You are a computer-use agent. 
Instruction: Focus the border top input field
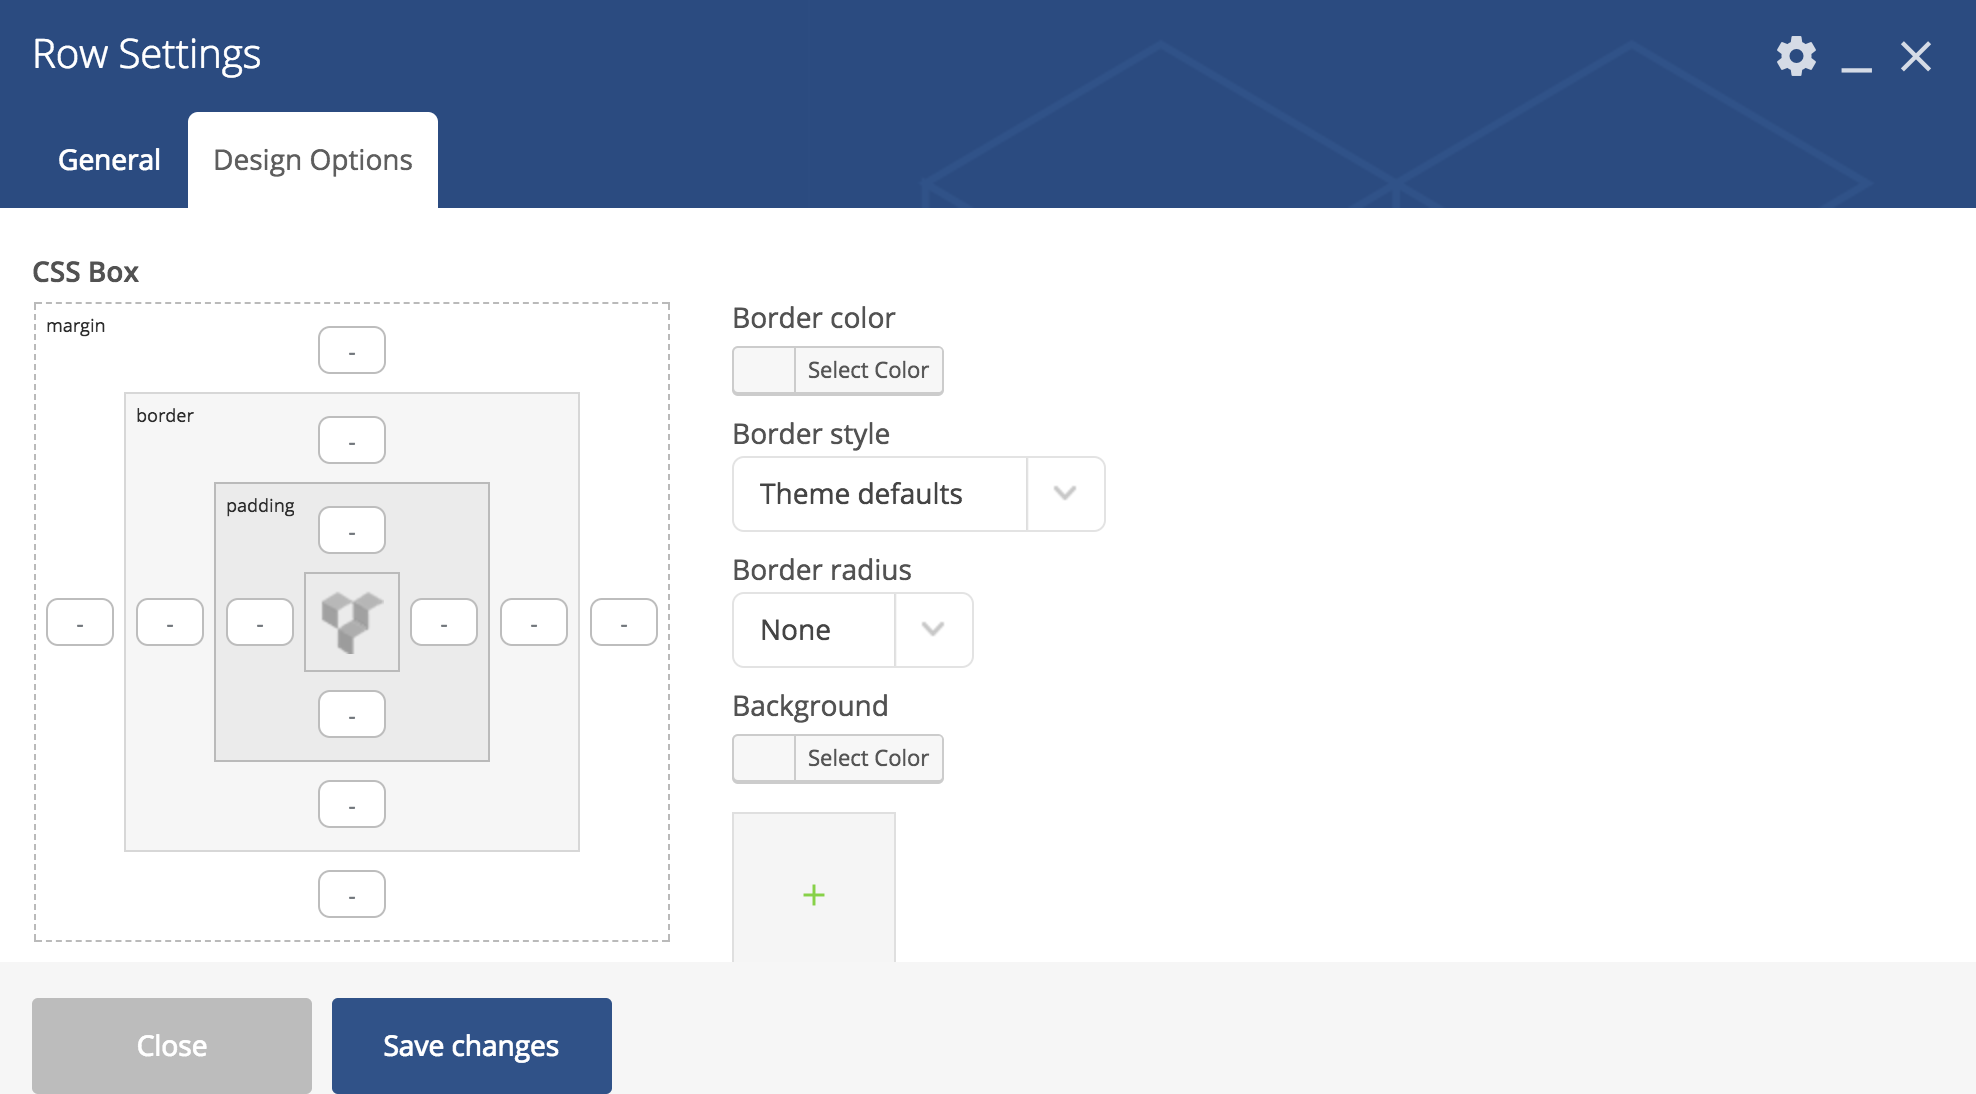click(352, 440)
